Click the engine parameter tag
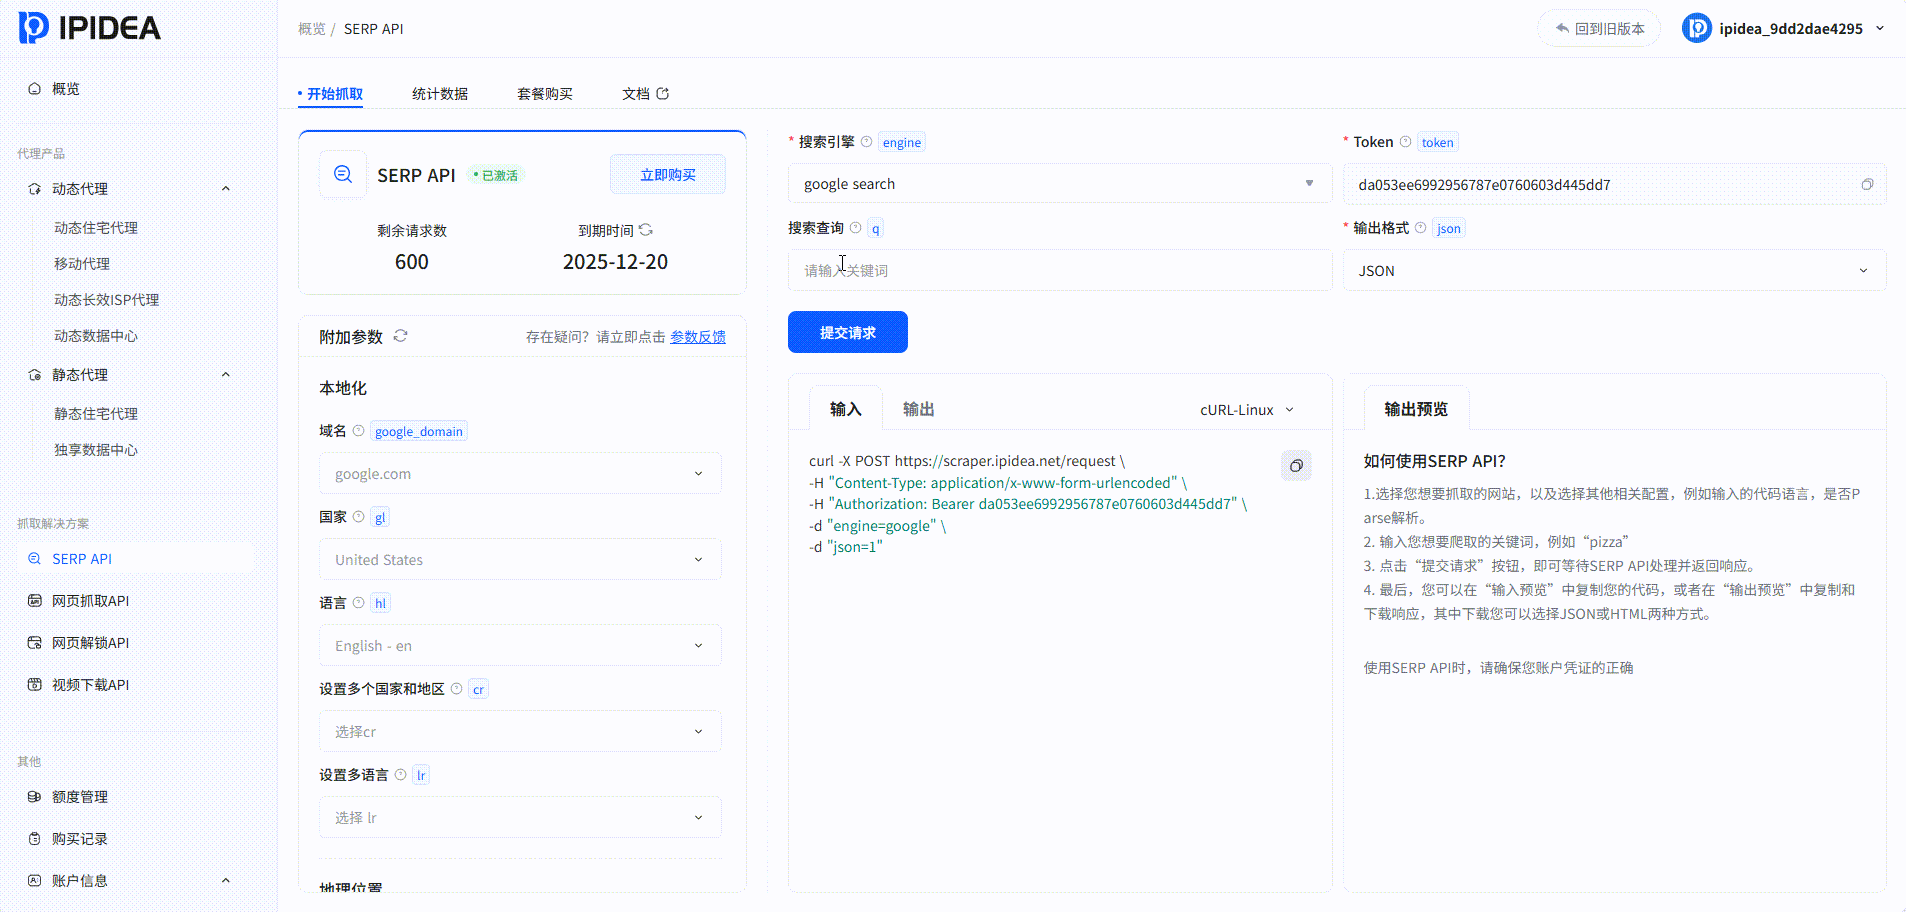 tap(902, 142)
